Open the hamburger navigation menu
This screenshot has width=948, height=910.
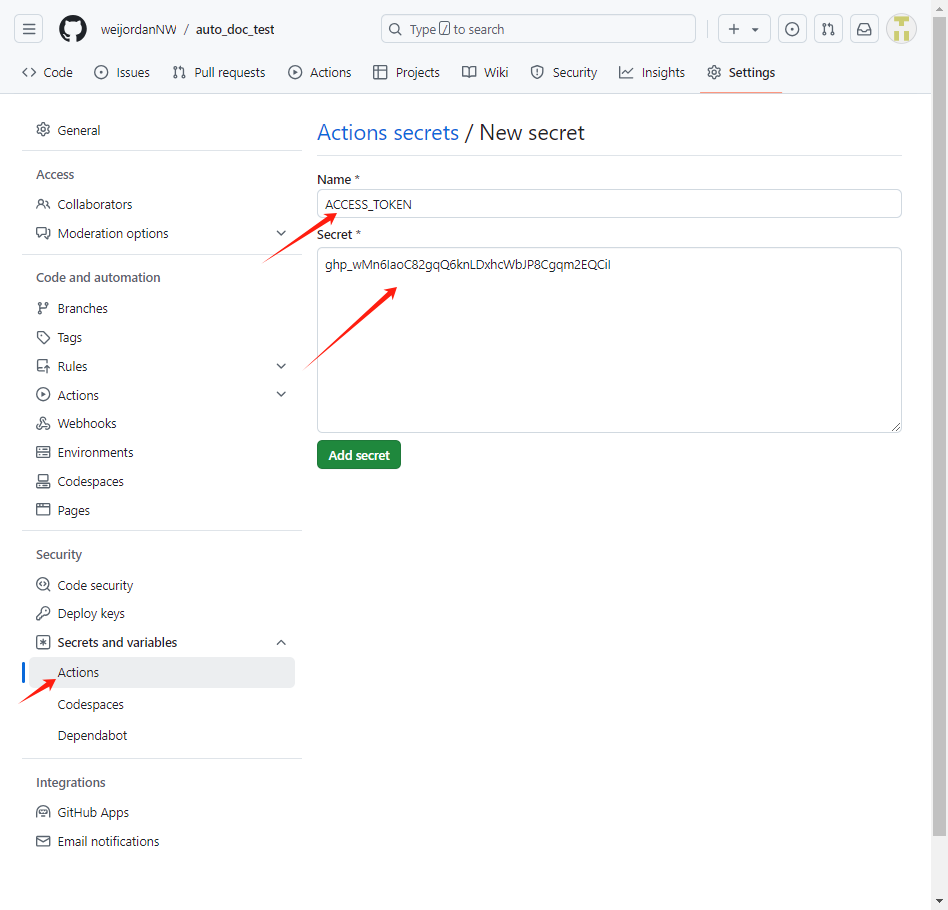(28, 29)
